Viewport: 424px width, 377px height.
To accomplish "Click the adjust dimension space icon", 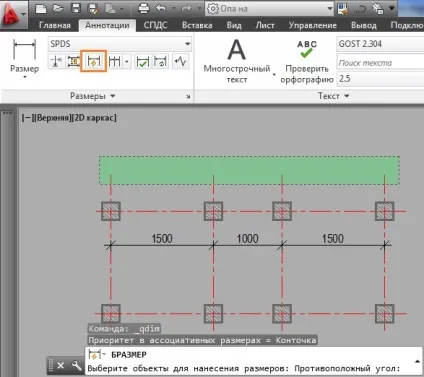I will tap(74, 61).
